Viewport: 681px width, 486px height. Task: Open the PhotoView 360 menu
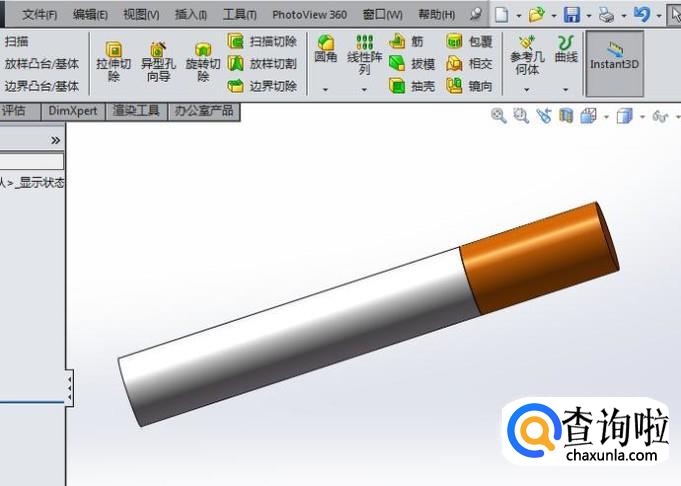(309, 15)
